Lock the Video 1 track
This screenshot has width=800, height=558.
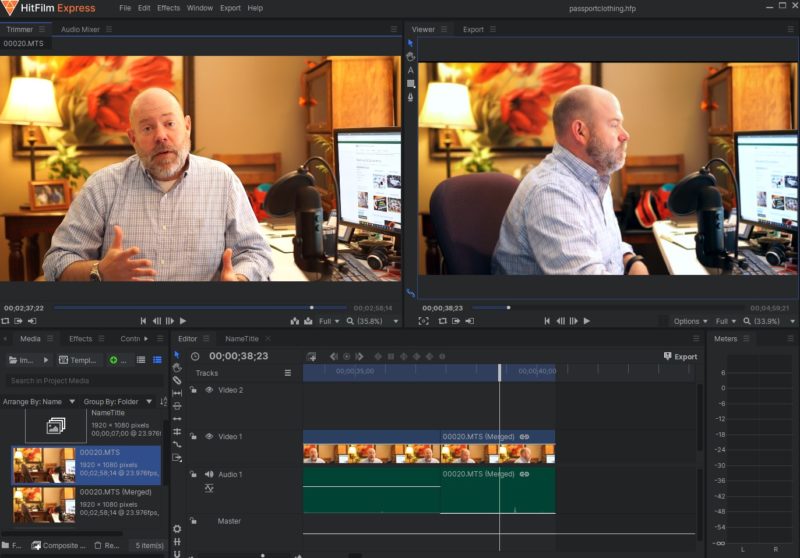[193, 437]
